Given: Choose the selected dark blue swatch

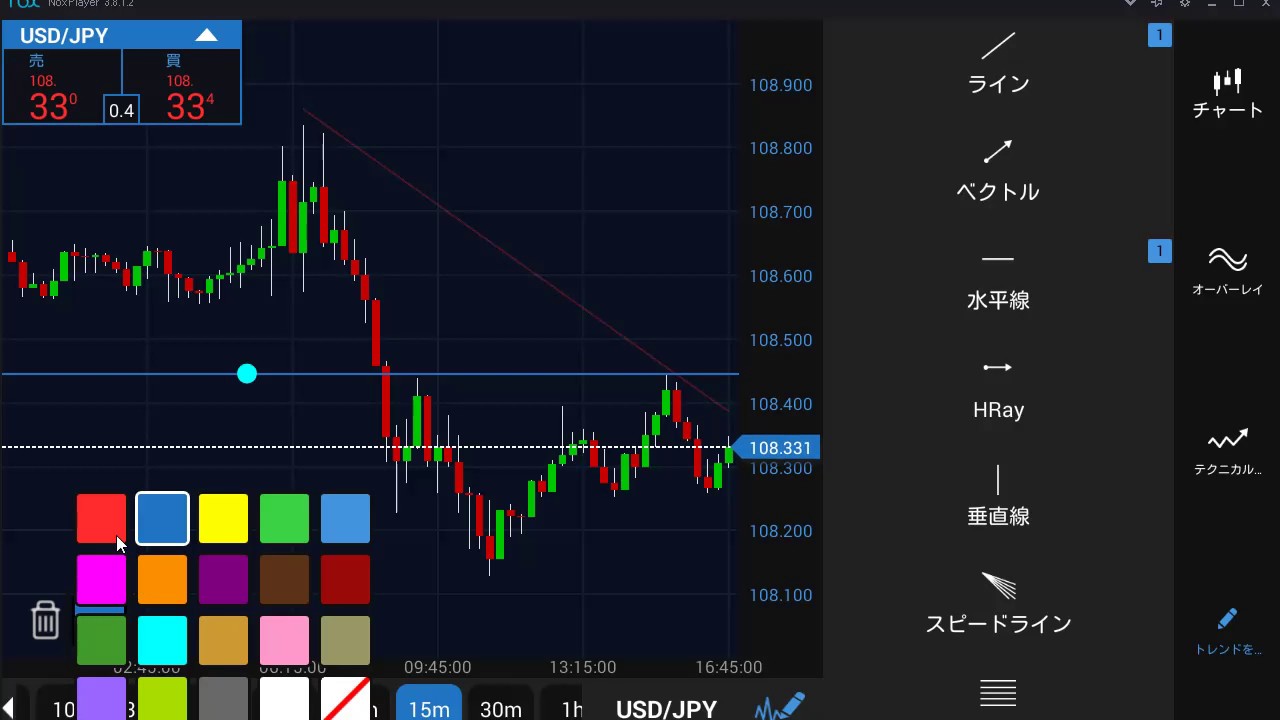Looking at the screenshot, I should pyautogui.click(x=162, y=518).
